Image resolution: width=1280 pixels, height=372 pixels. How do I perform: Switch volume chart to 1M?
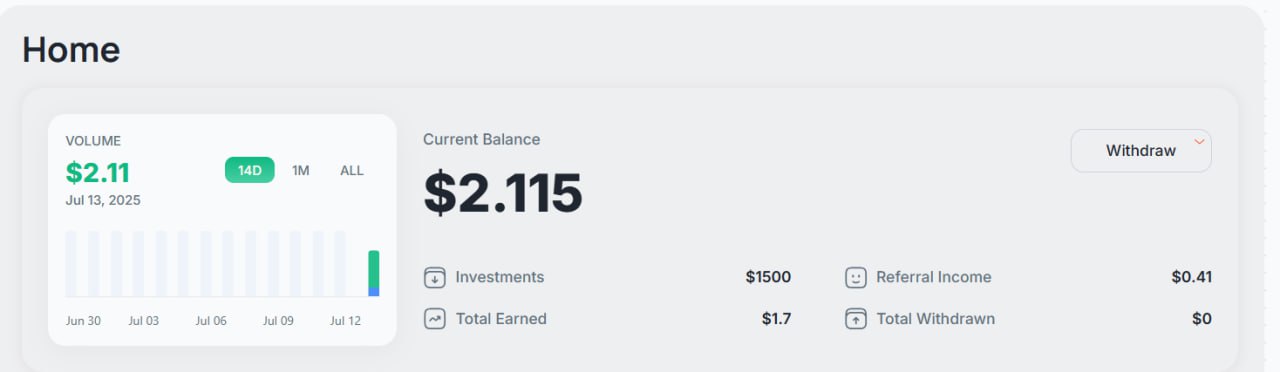[301, 170]
